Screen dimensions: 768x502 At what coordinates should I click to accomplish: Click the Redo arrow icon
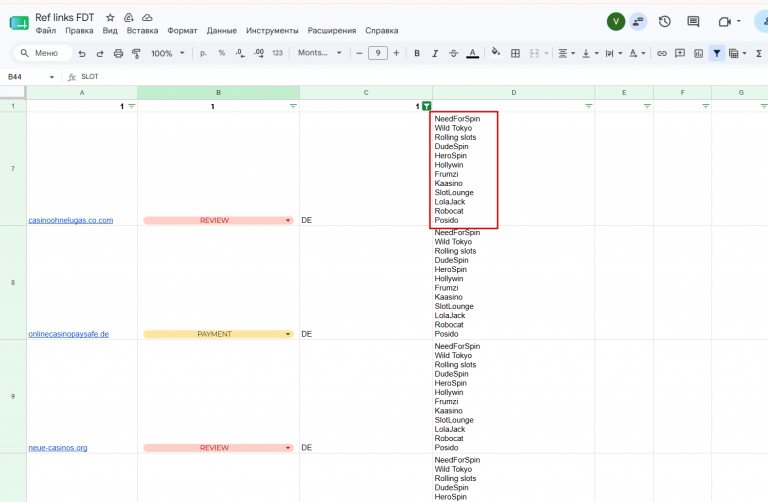pos(100,53)
